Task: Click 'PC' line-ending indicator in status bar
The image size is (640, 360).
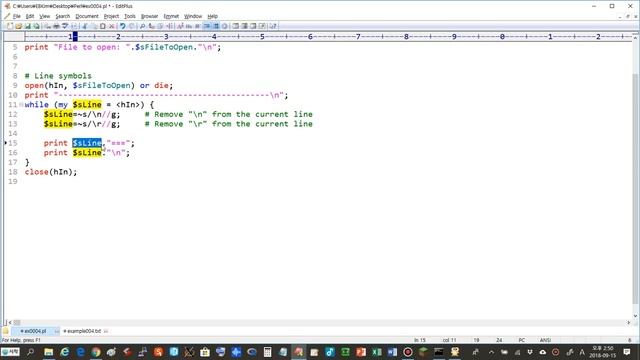Action: 522,340
